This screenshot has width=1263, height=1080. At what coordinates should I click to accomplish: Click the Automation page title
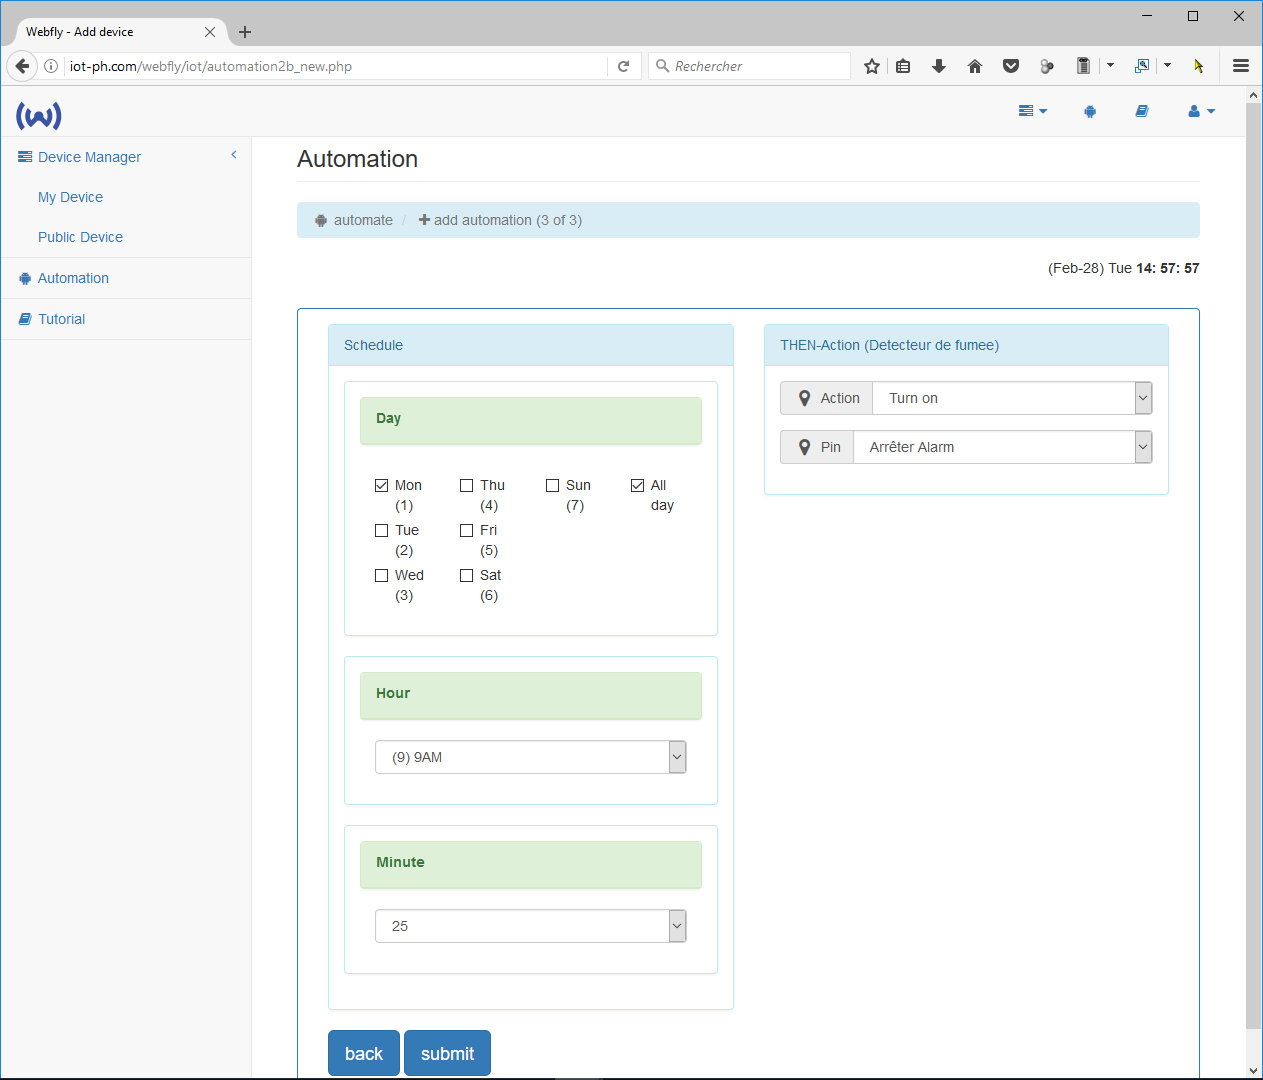click(x=357, y=159)
